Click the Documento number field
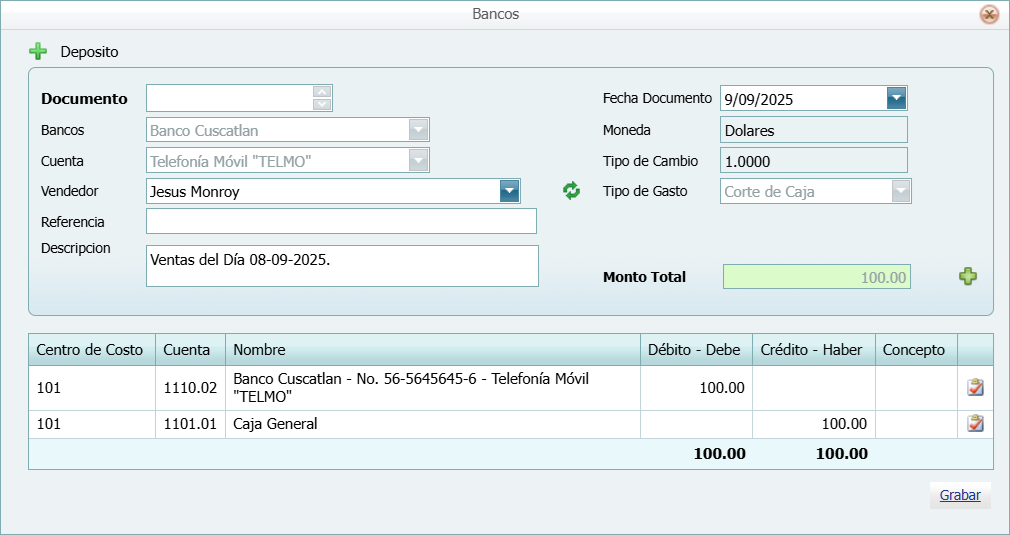This screenshot has width=1010, height=535. 229,98
